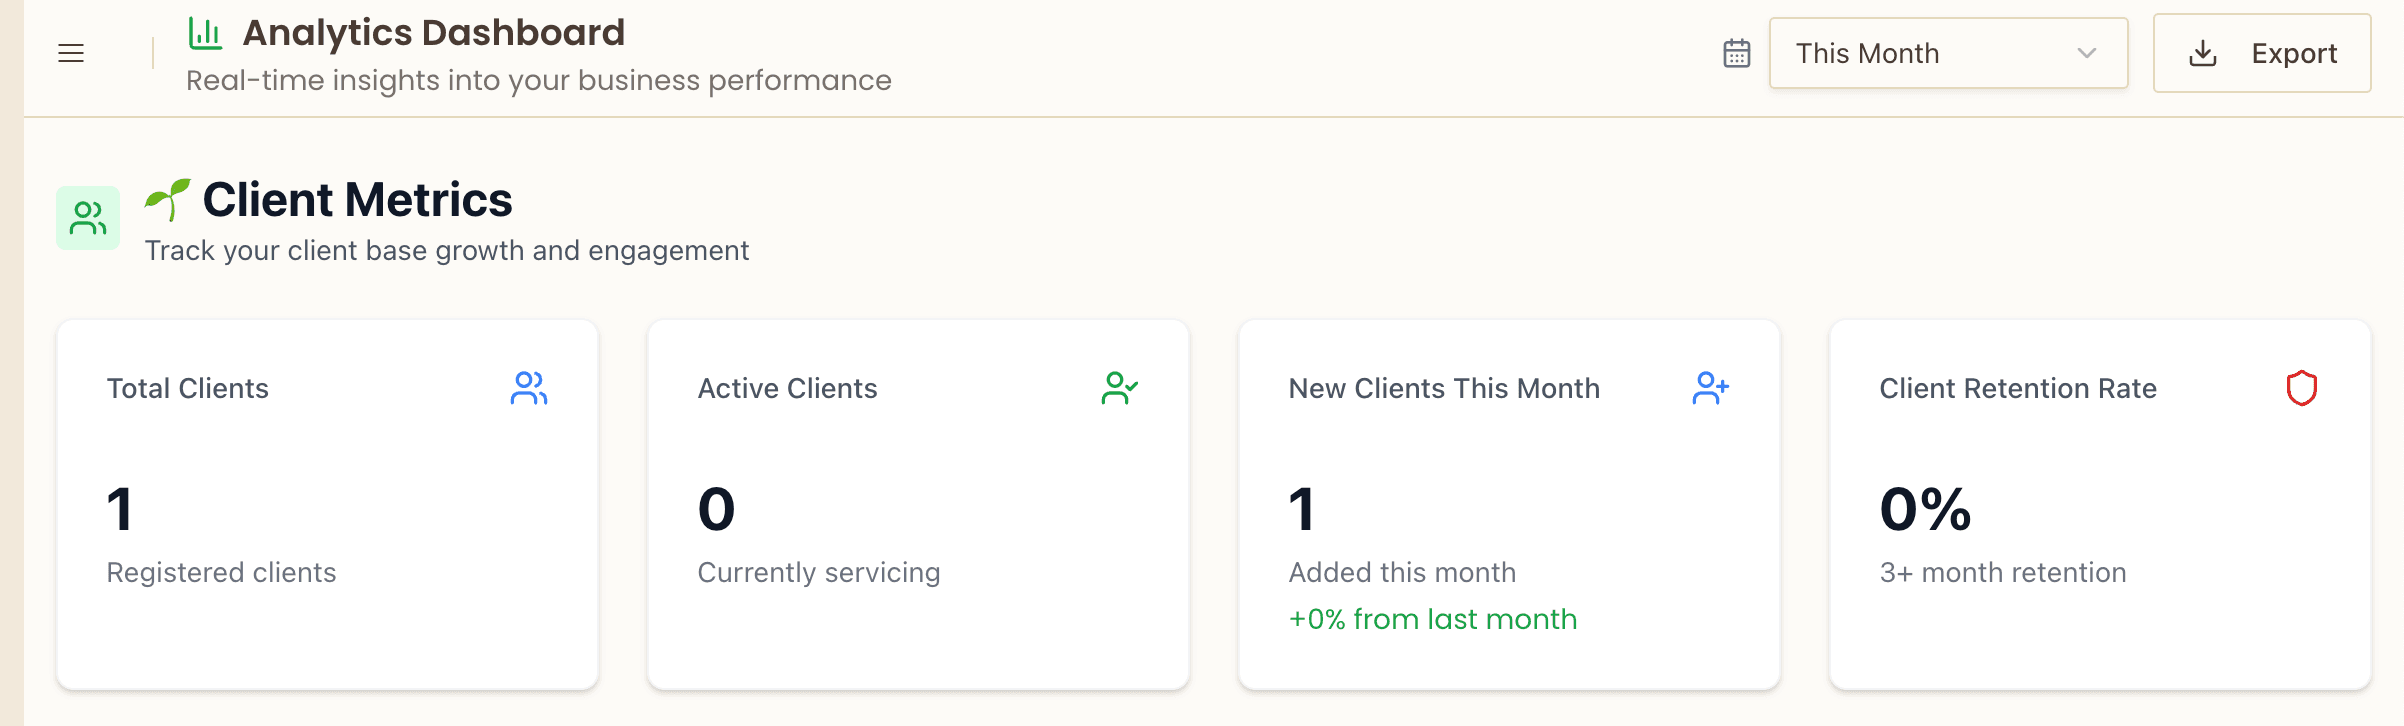Click the Analytics Dashboard title
The height and width of the screenshot is (726, 2404).
[433, 33]
